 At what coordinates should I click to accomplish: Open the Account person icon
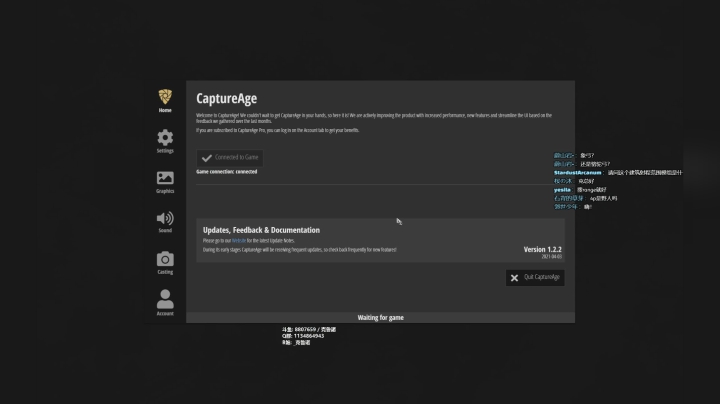click(165, 299)
